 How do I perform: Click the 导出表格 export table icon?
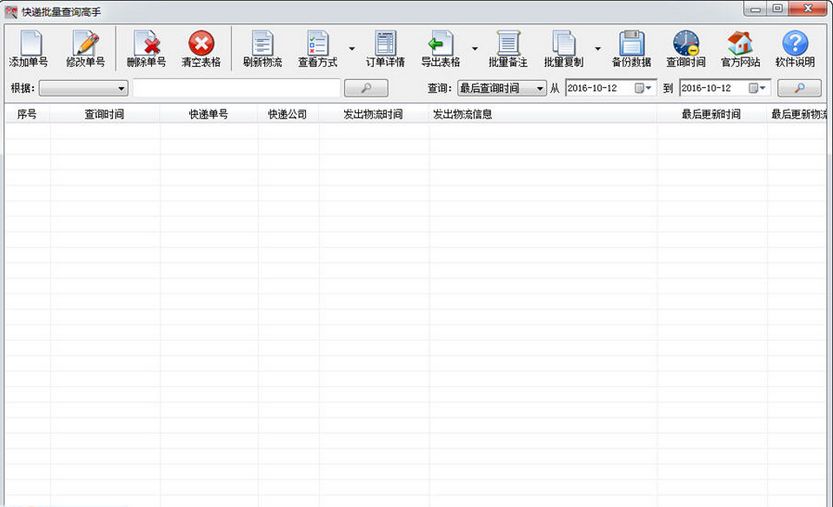click(x=441, y=49)
